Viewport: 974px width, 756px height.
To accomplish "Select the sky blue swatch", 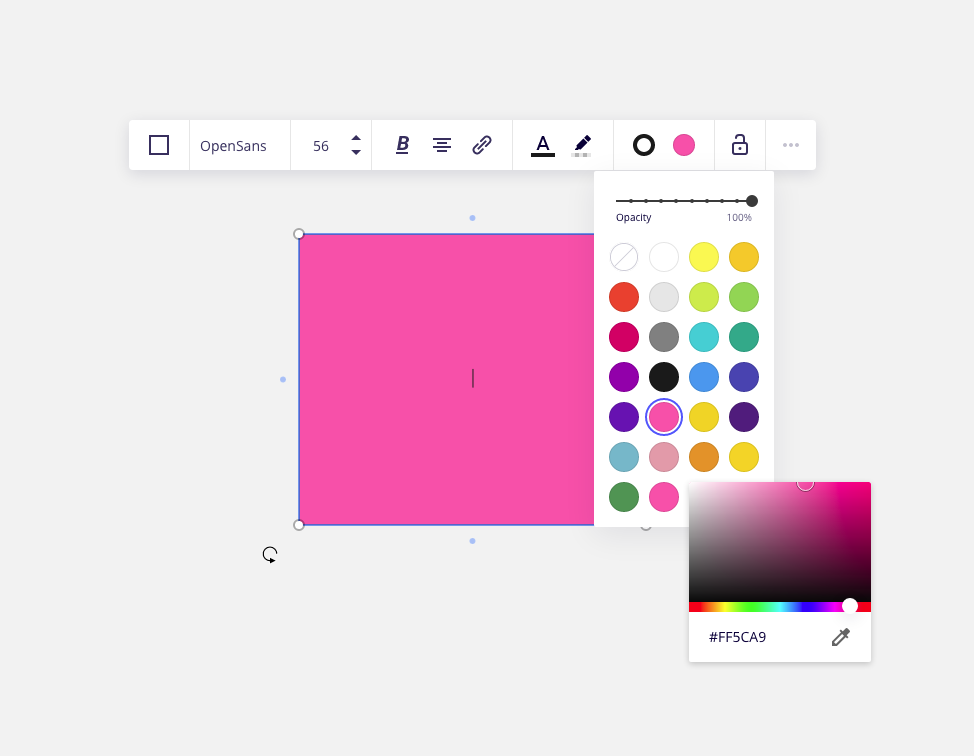I will [x=704, y=377].
